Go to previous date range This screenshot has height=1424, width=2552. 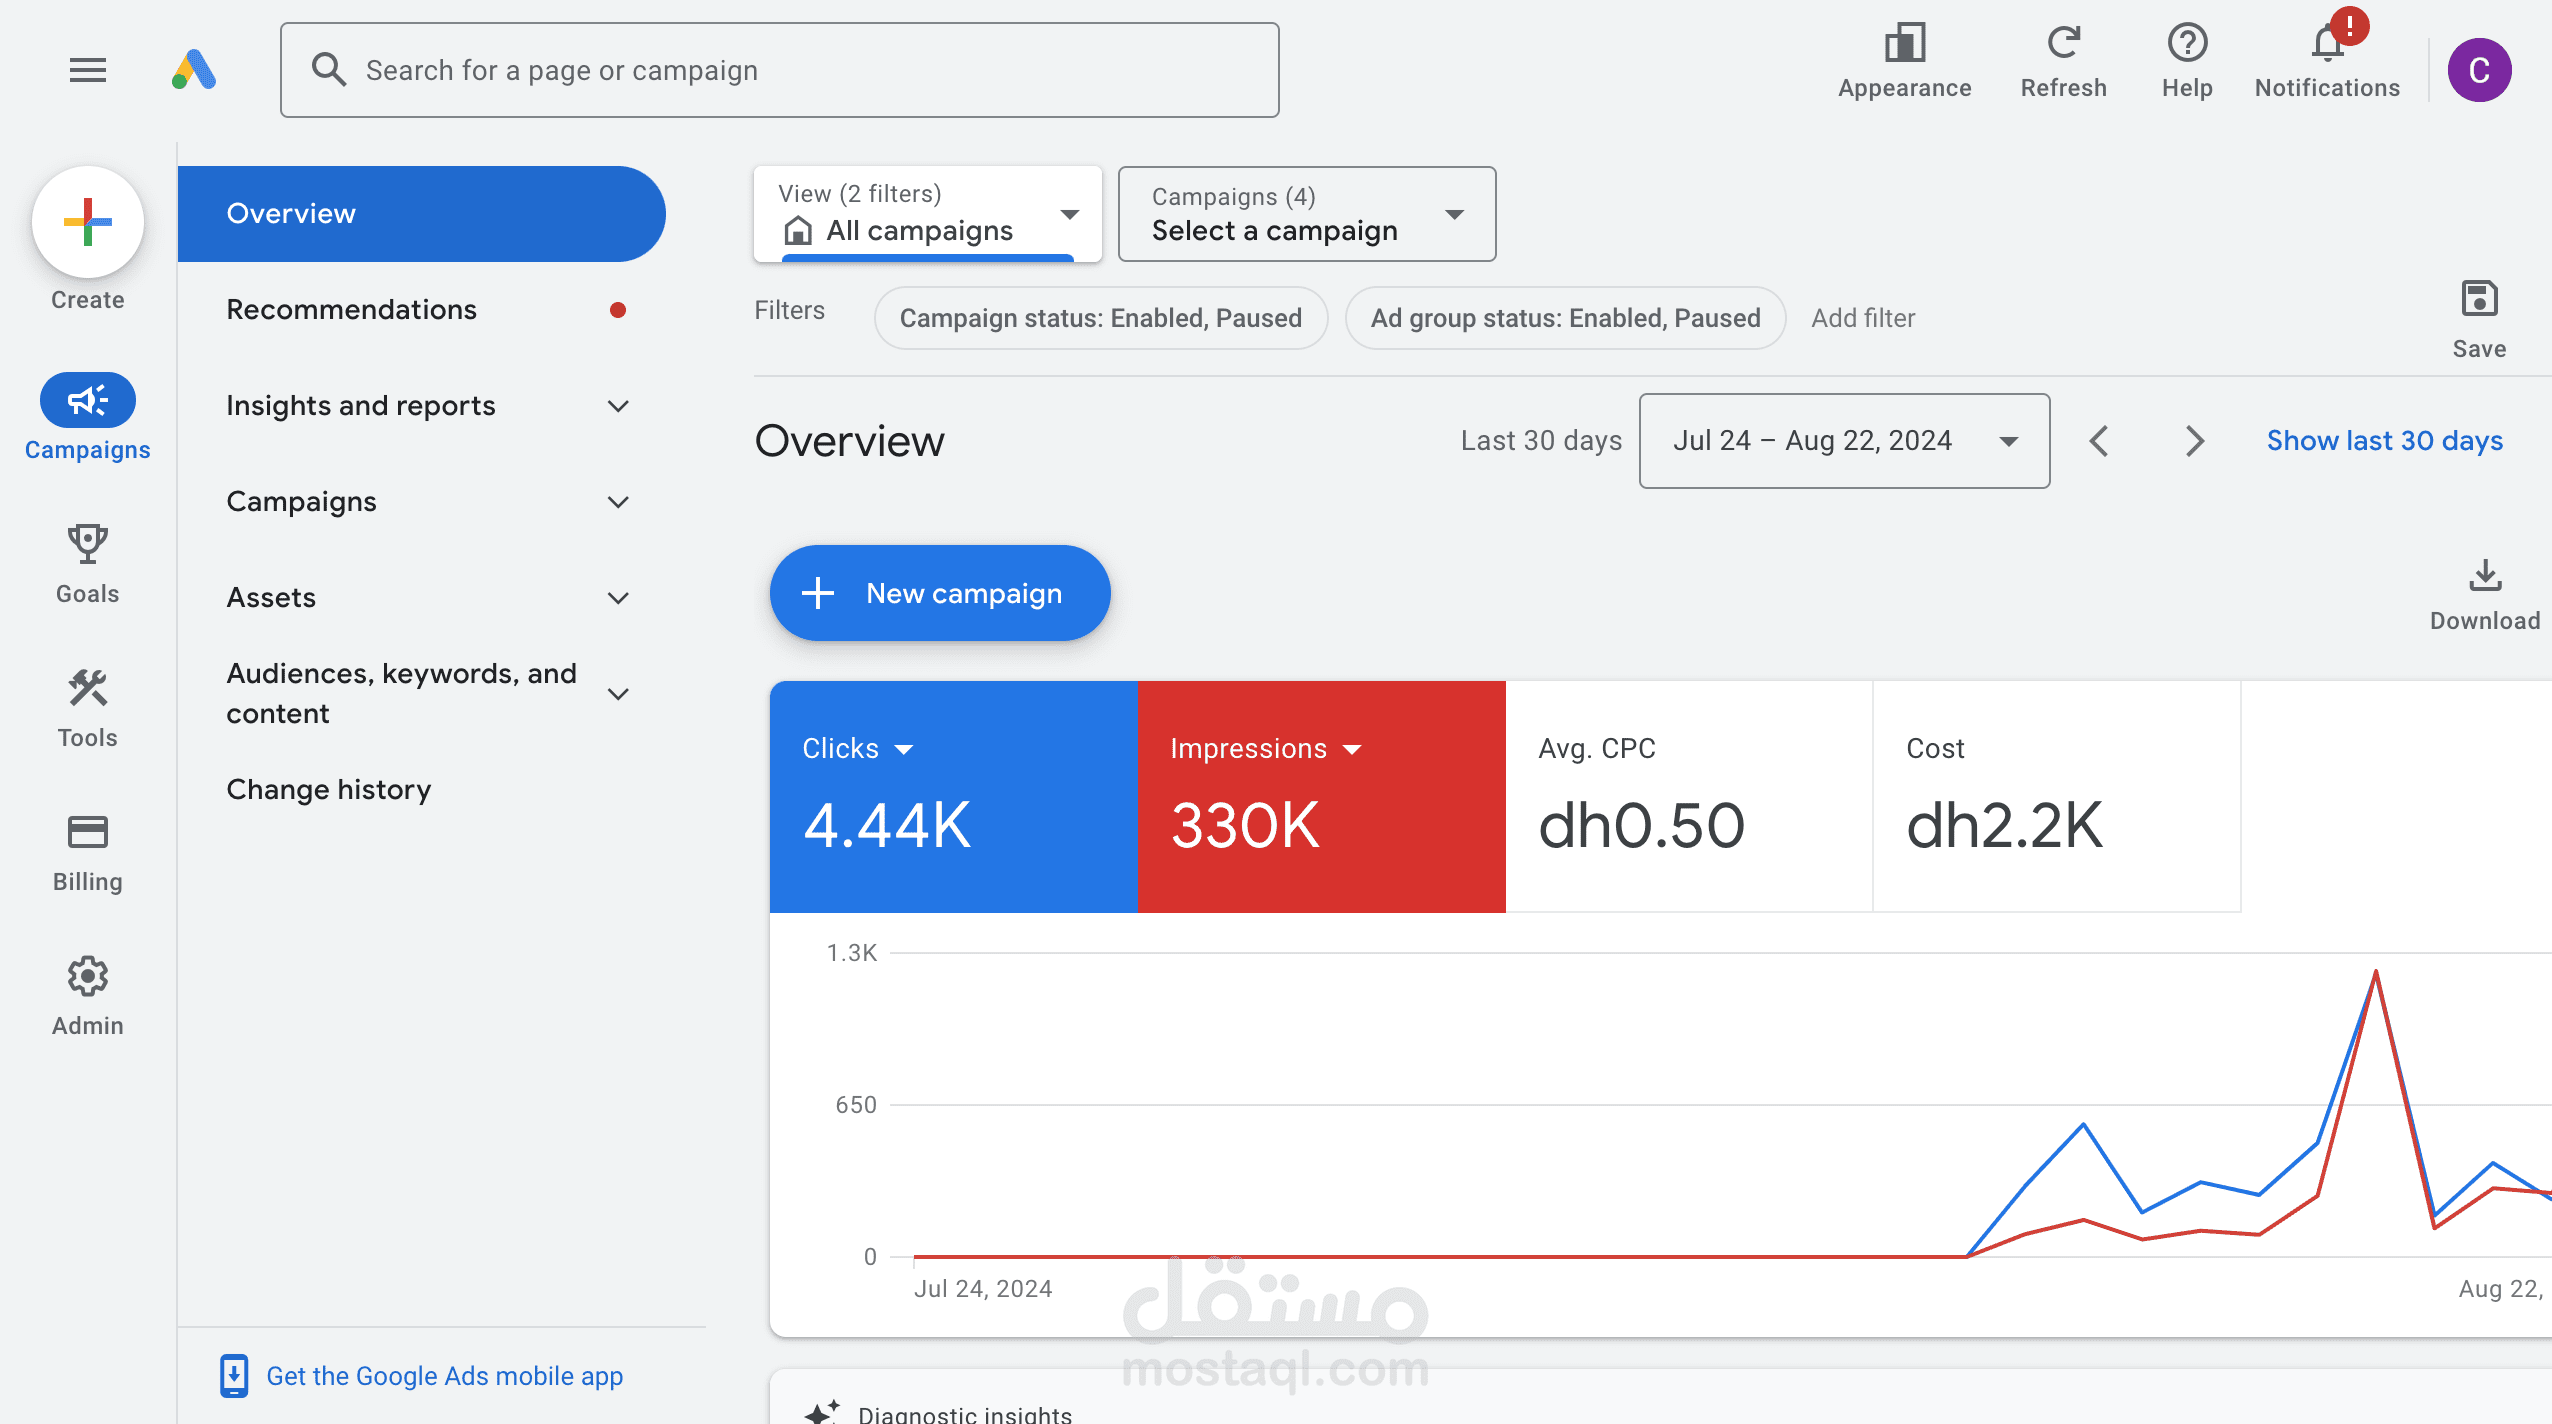point(2099,441)
